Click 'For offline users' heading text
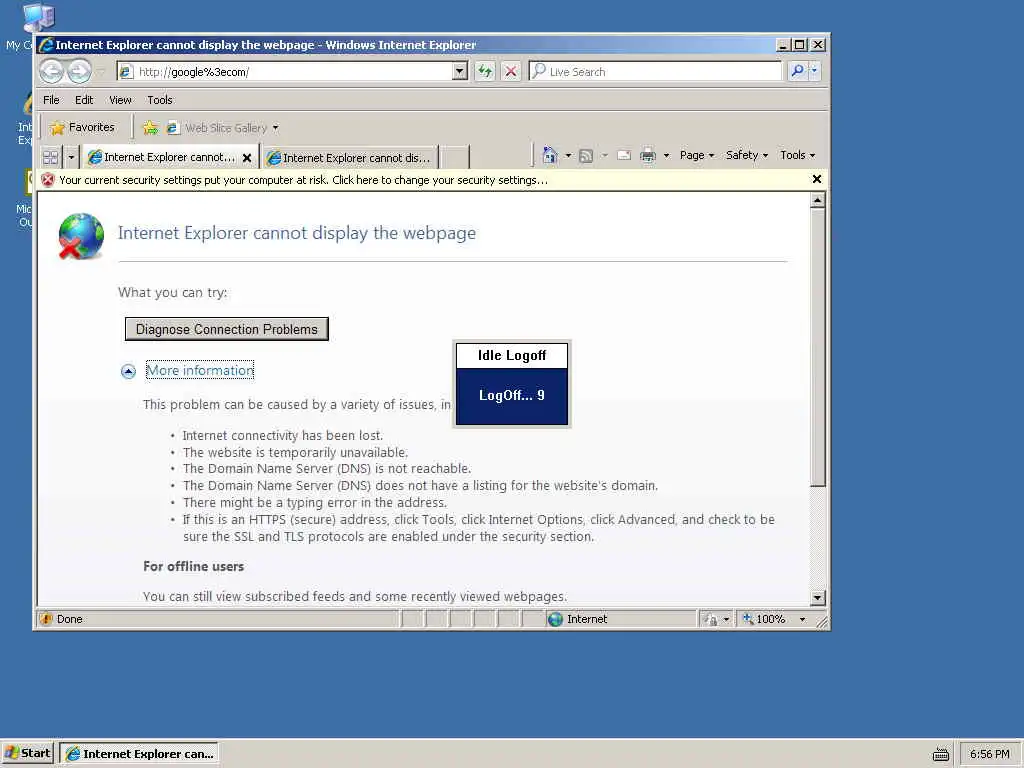Image resolution: width=1024 pixels, height=768 pixels. click(x=193, y=566)
